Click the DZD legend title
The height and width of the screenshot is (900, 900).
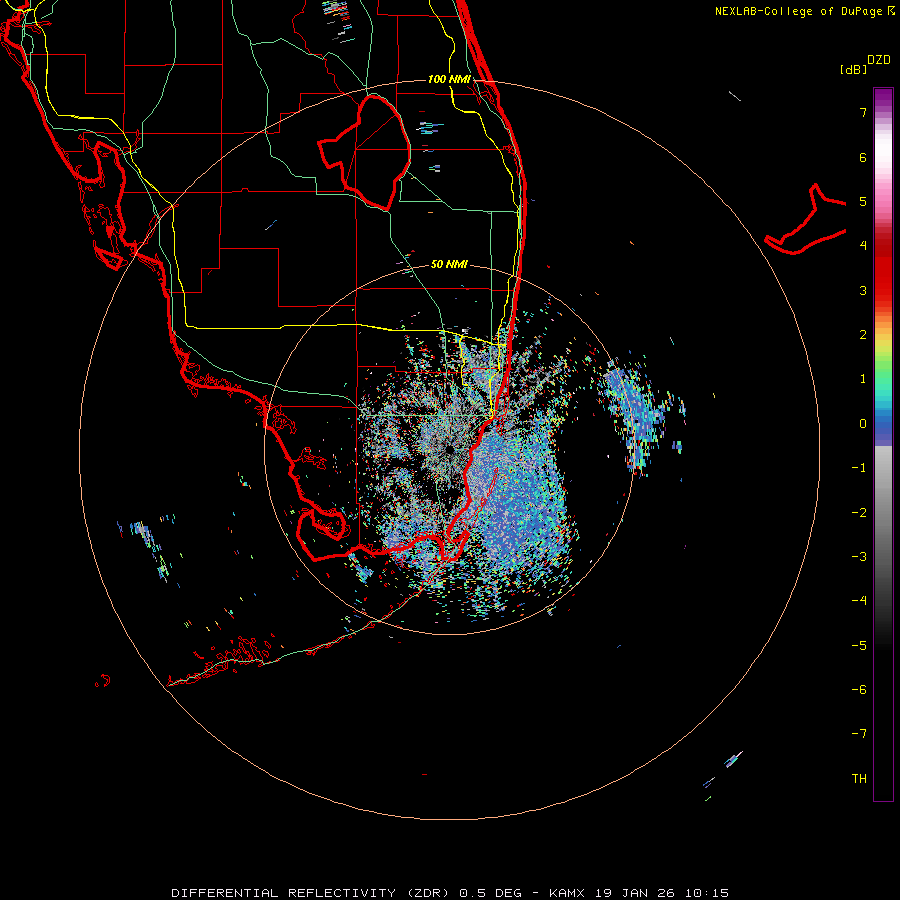click(879, 60)
